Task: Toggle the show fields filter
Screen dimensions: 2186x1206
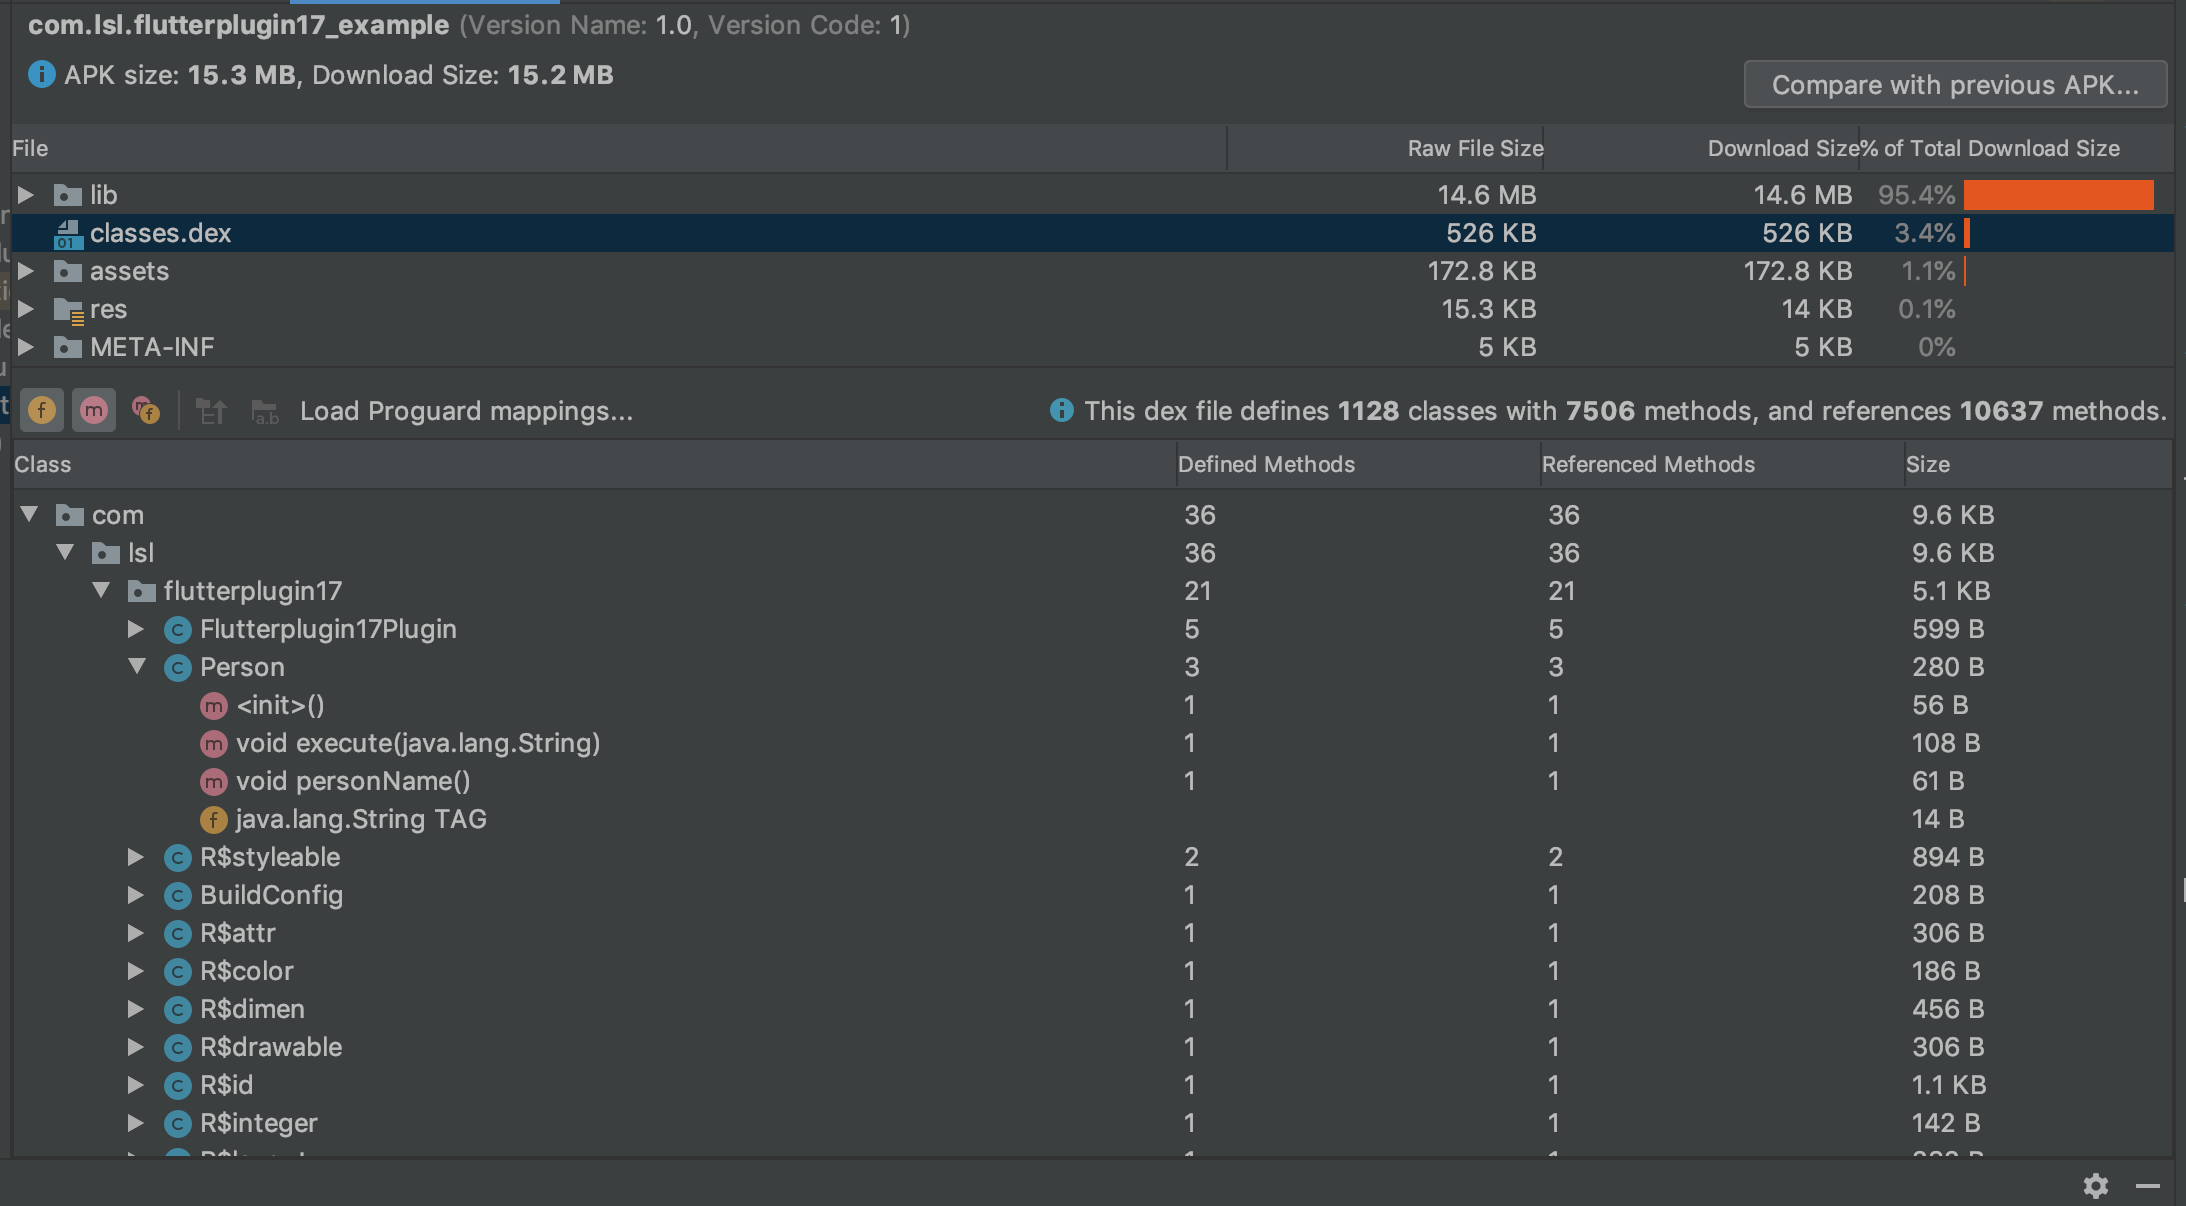Action: (42, 410)
